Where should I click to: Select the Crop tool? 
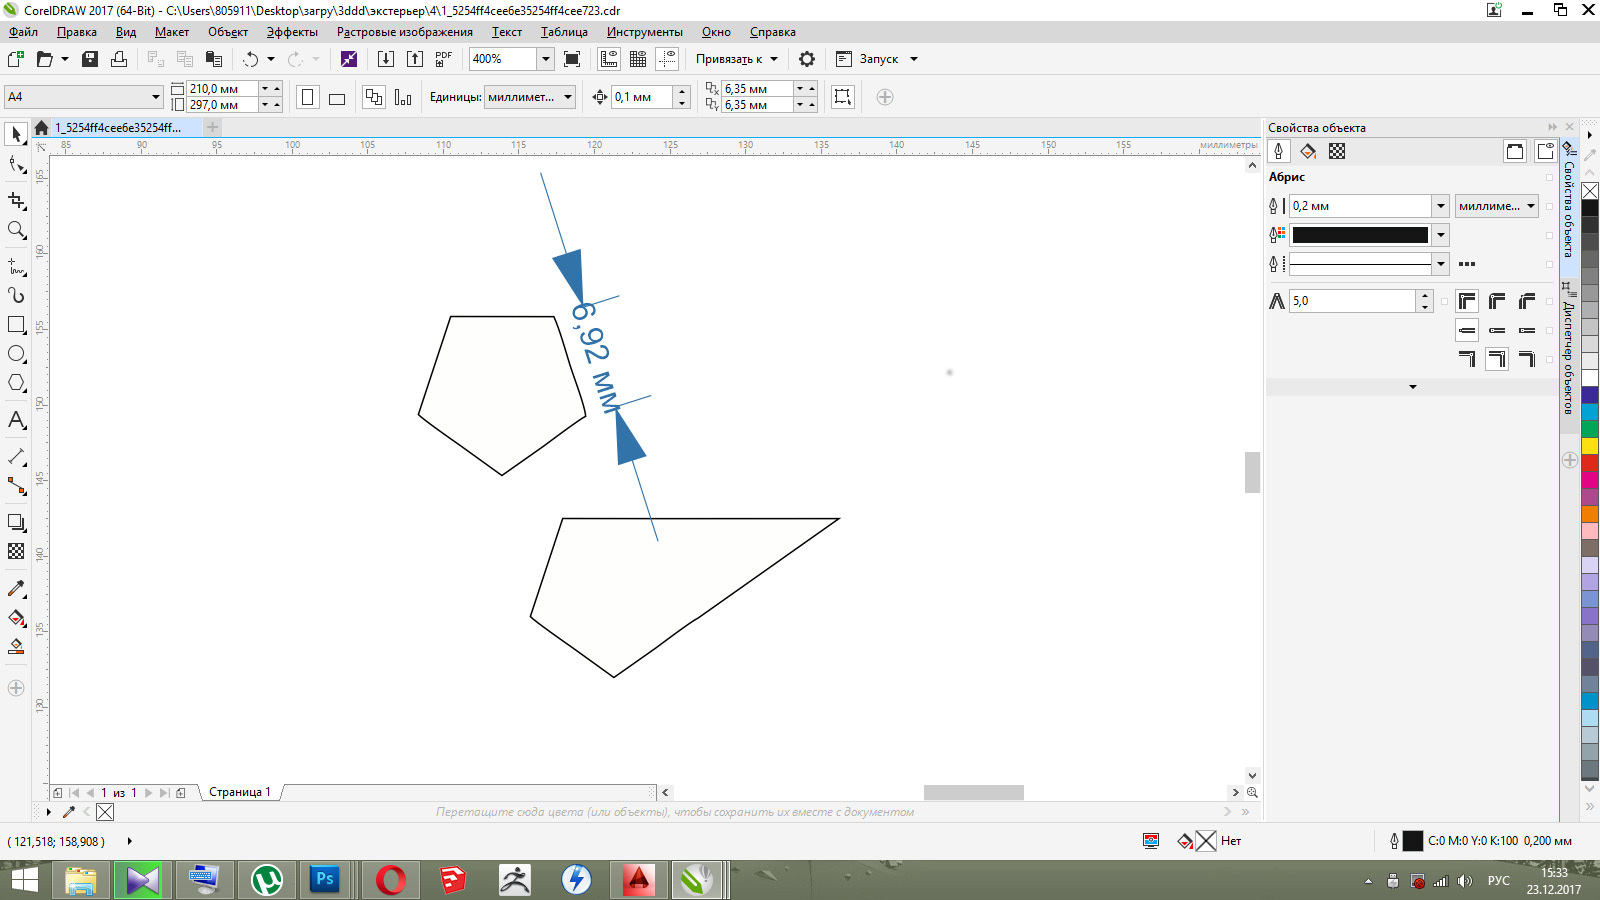point(16,201)
